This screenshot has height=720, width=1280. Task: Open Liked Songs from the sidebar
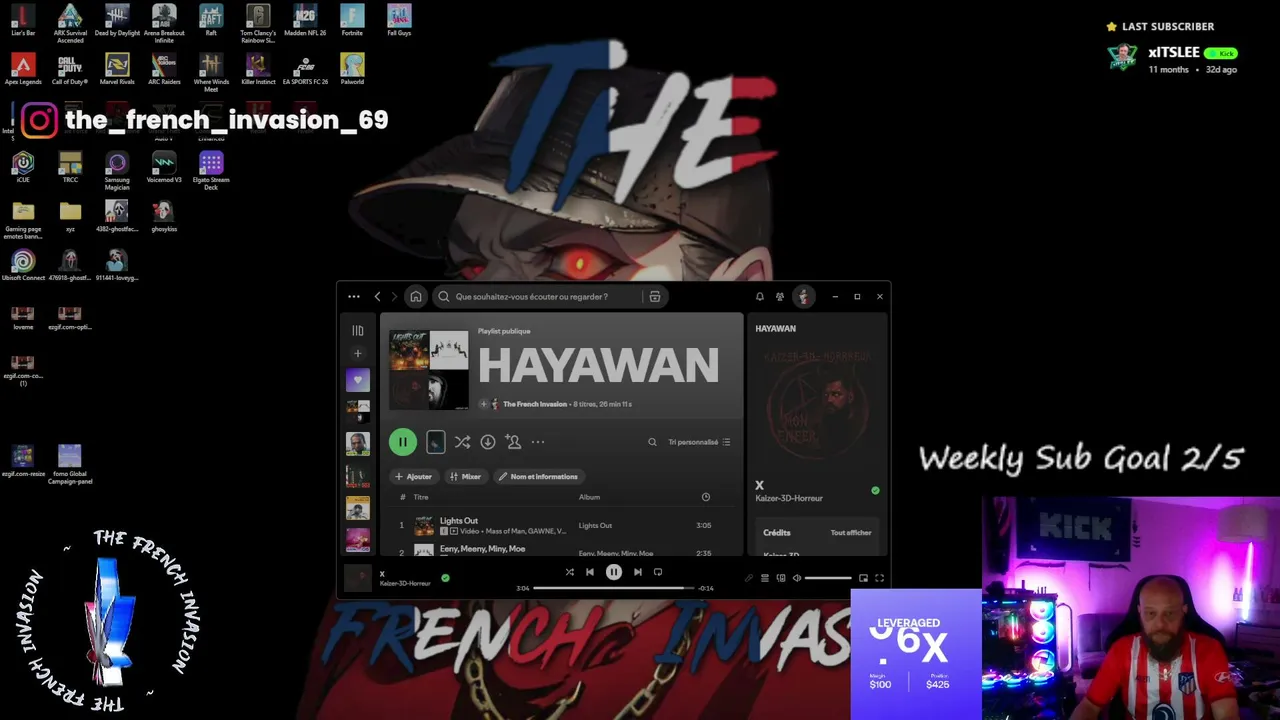click(x=358, y=380)
